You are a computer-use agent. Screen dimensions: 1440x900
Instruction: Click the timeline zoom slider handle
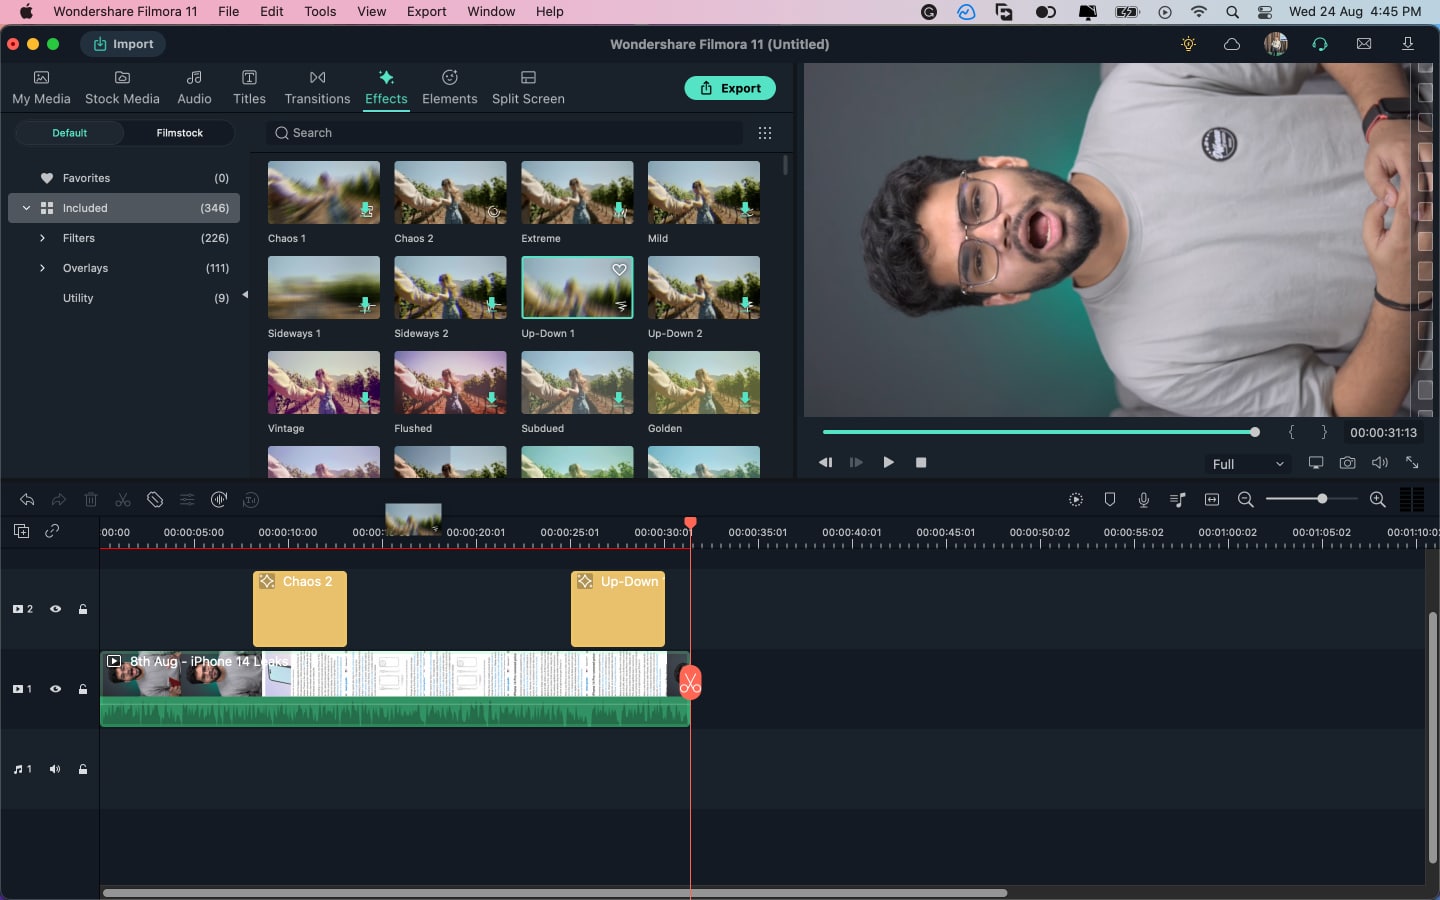[x=1322, y=499]
